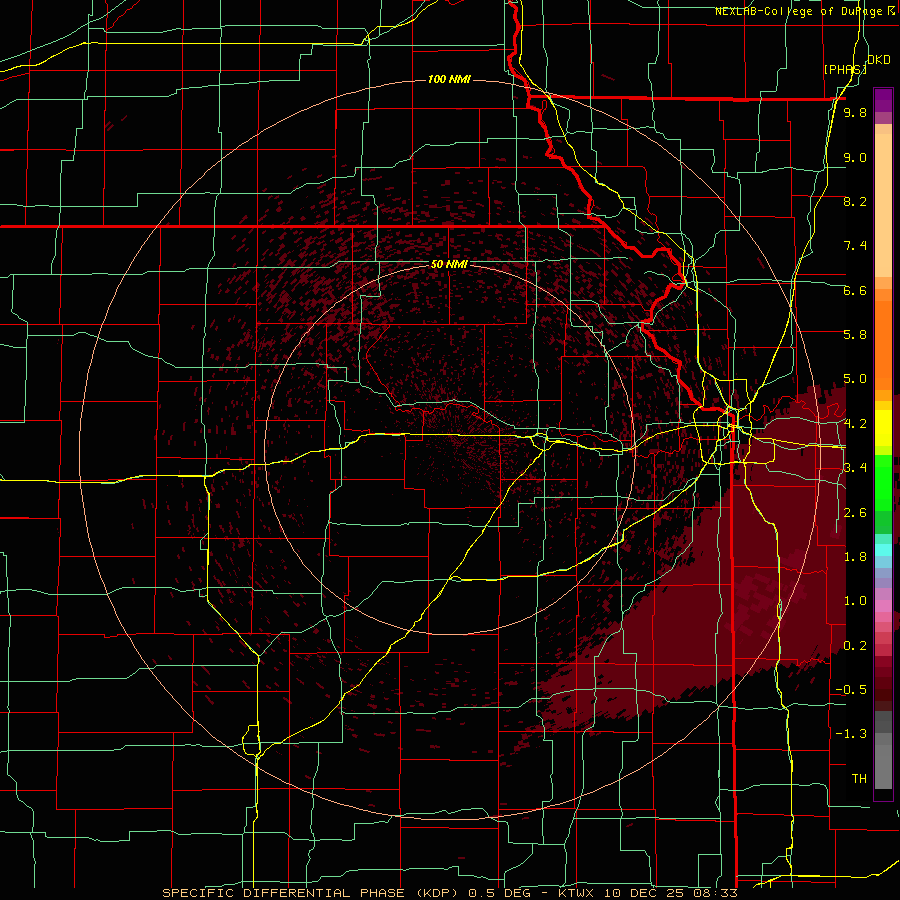Click the 3.4 scale value

click(855, 468)
